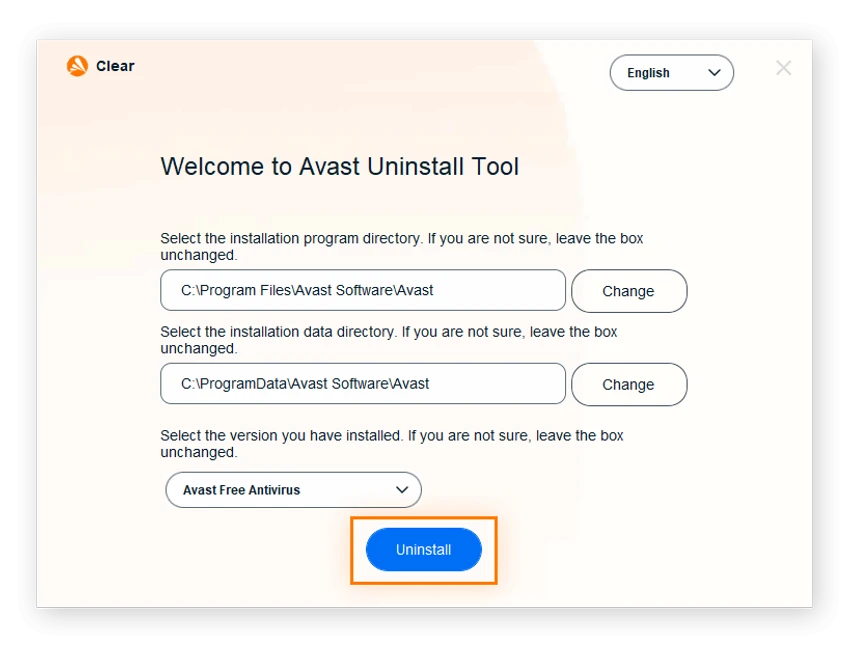Click the 'Select the installation data directory' text
The width and height of the screenshot is (850, 645).
pos(278,332)
